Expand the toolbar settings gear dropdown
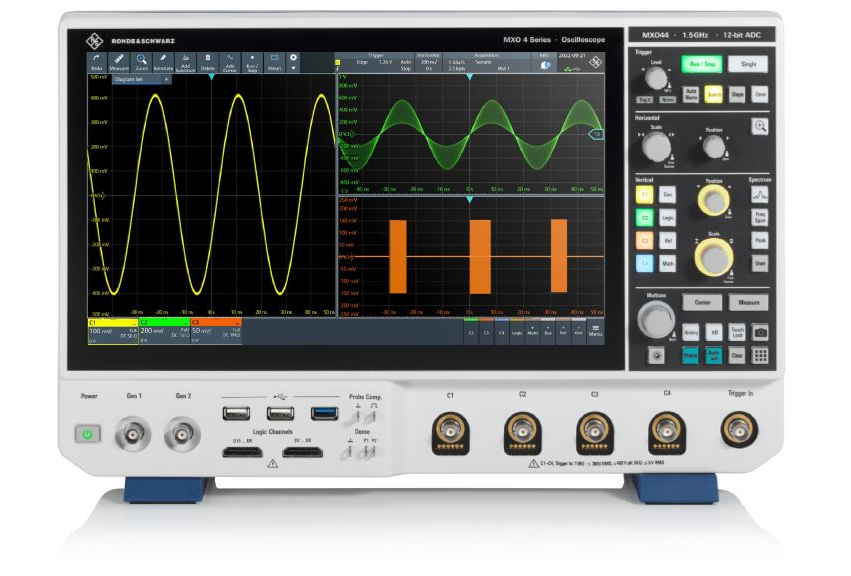 [294, 62]
